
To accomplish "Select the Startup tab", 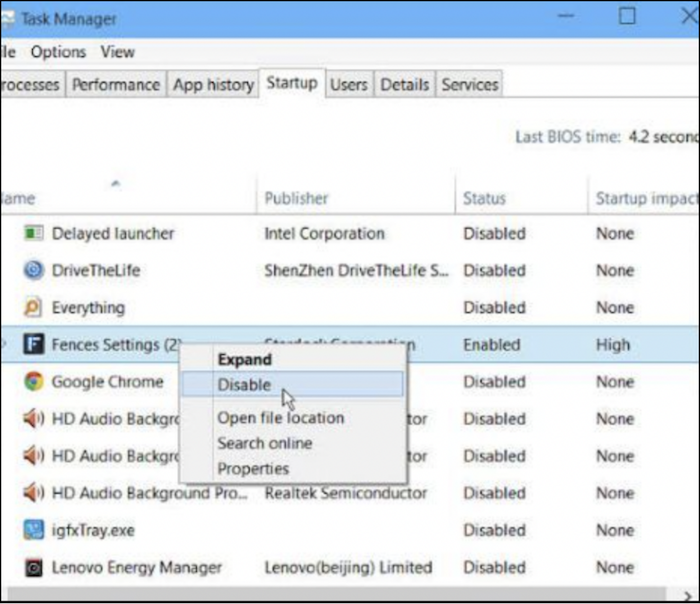I will pyautogui.click(x=292, y=83).
